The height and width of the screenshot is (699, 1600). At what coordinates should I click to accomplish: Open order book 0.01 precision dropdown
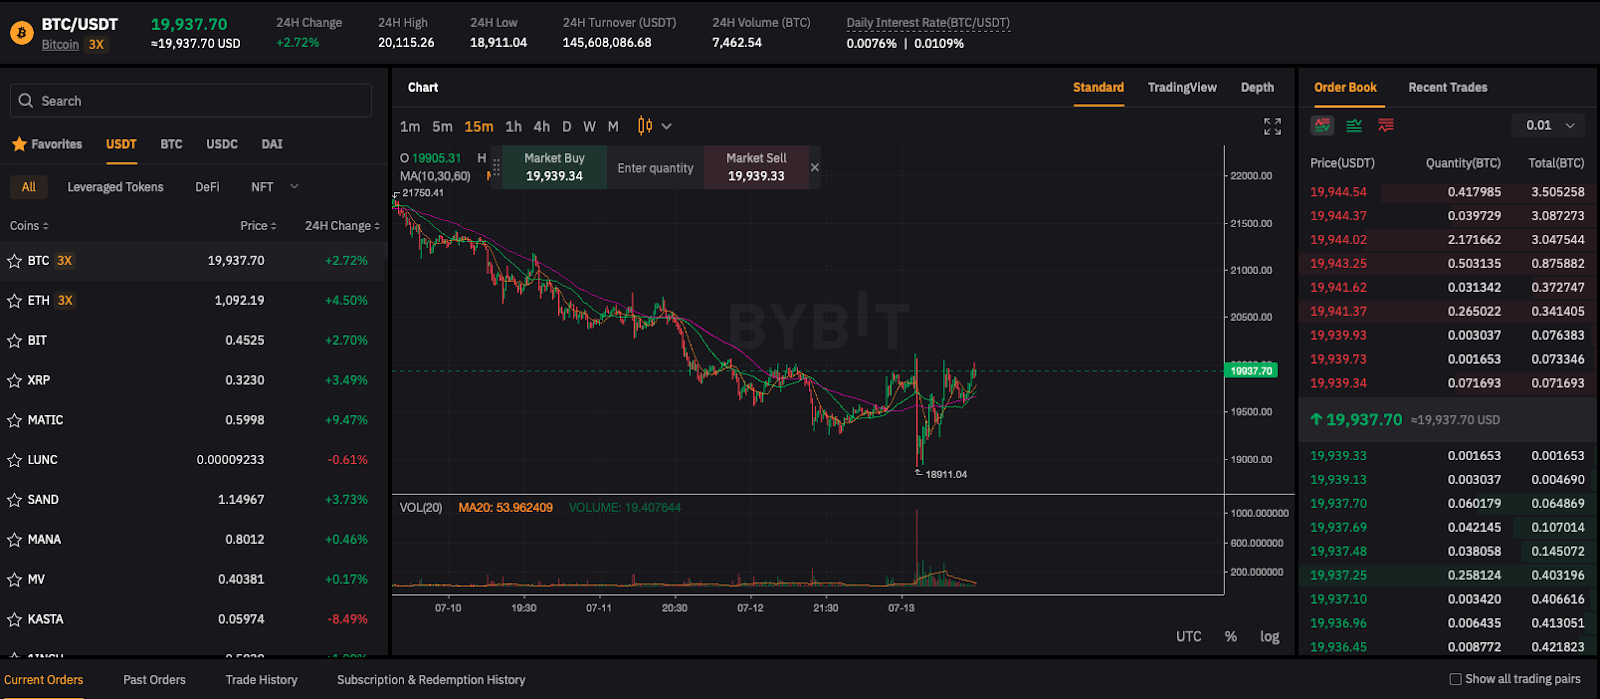click(1549, 125)
